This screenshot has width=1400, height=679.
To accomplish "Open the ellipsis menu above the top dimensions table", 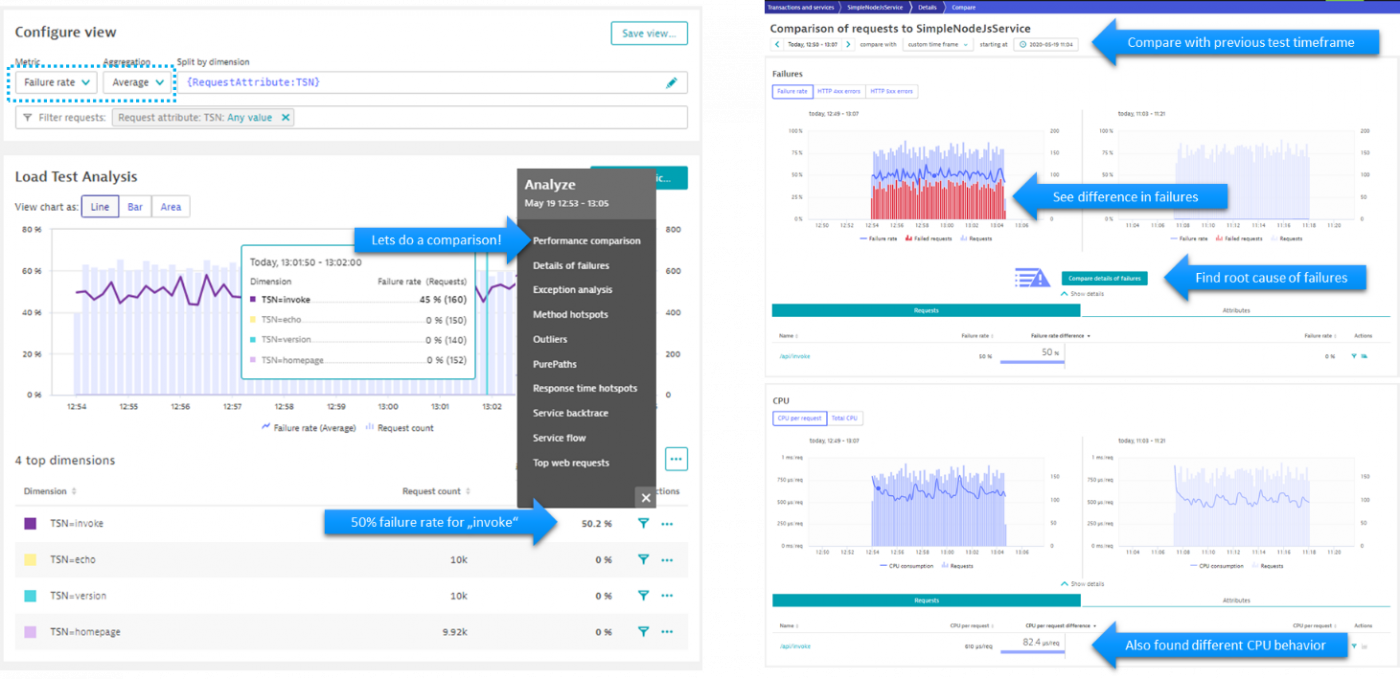I will click(x=676, y=458).
